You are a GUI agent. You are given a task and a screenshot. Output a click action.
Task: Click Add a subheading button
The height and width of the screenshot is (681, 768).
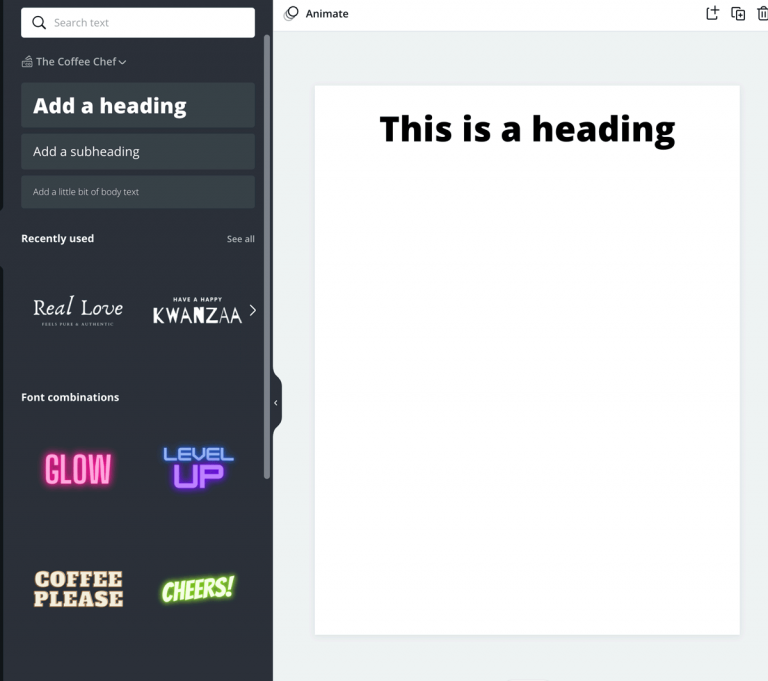click(x=138, y=152)
